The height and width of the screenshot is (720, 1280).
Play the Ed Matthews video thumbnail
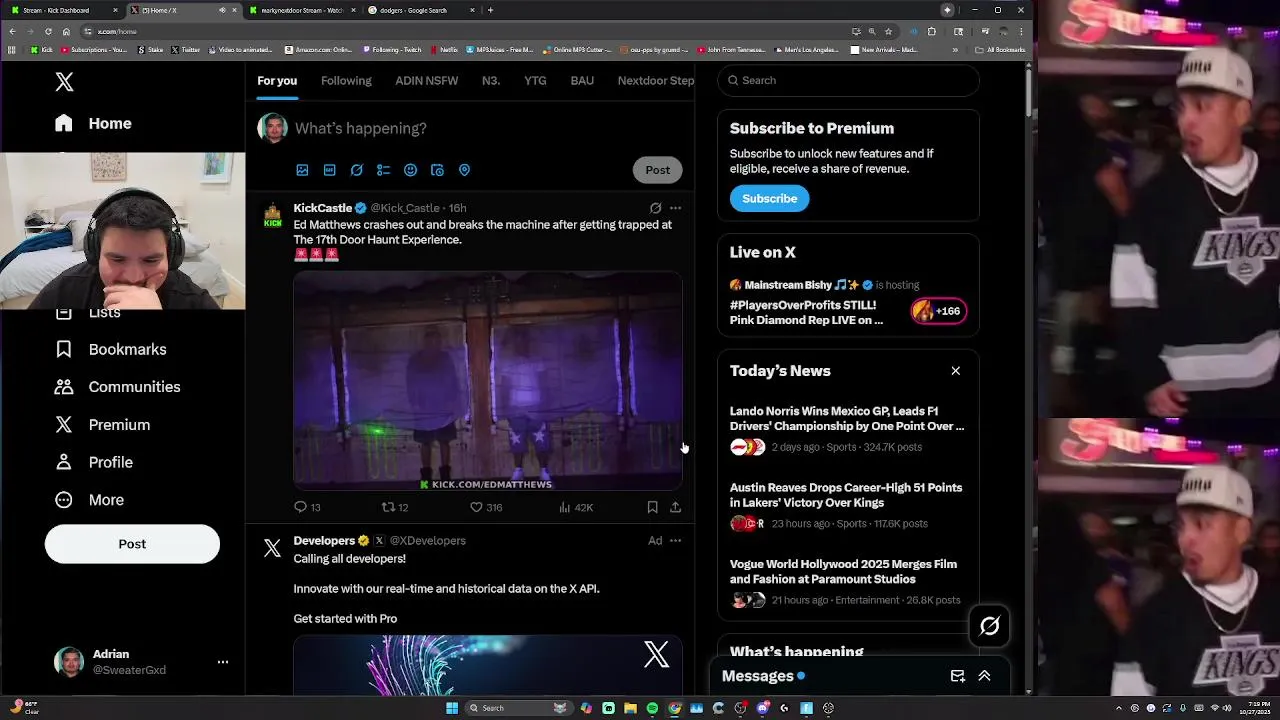click(487, 381)
